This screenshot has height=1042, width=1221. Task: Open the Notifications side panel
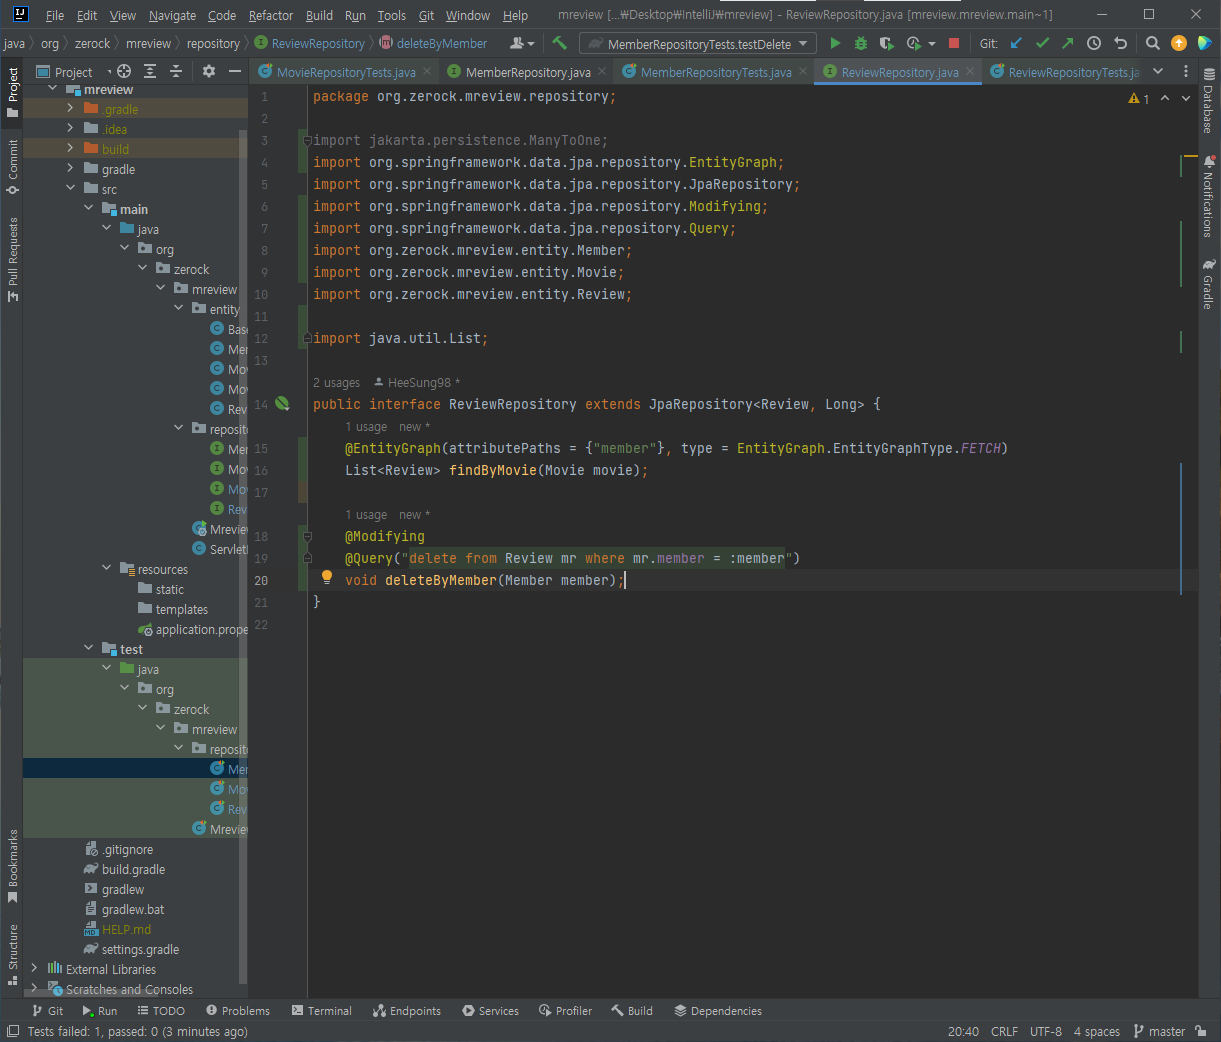(x=1209, y=196)
